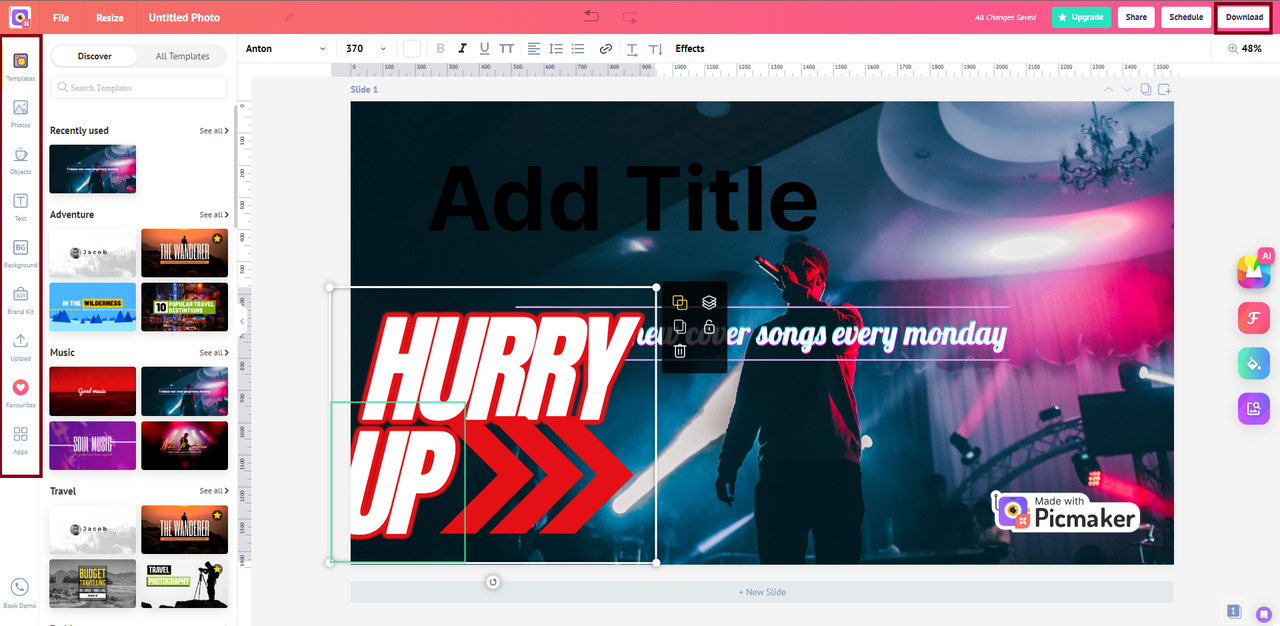Click the Share button

tap(1136, 17)
